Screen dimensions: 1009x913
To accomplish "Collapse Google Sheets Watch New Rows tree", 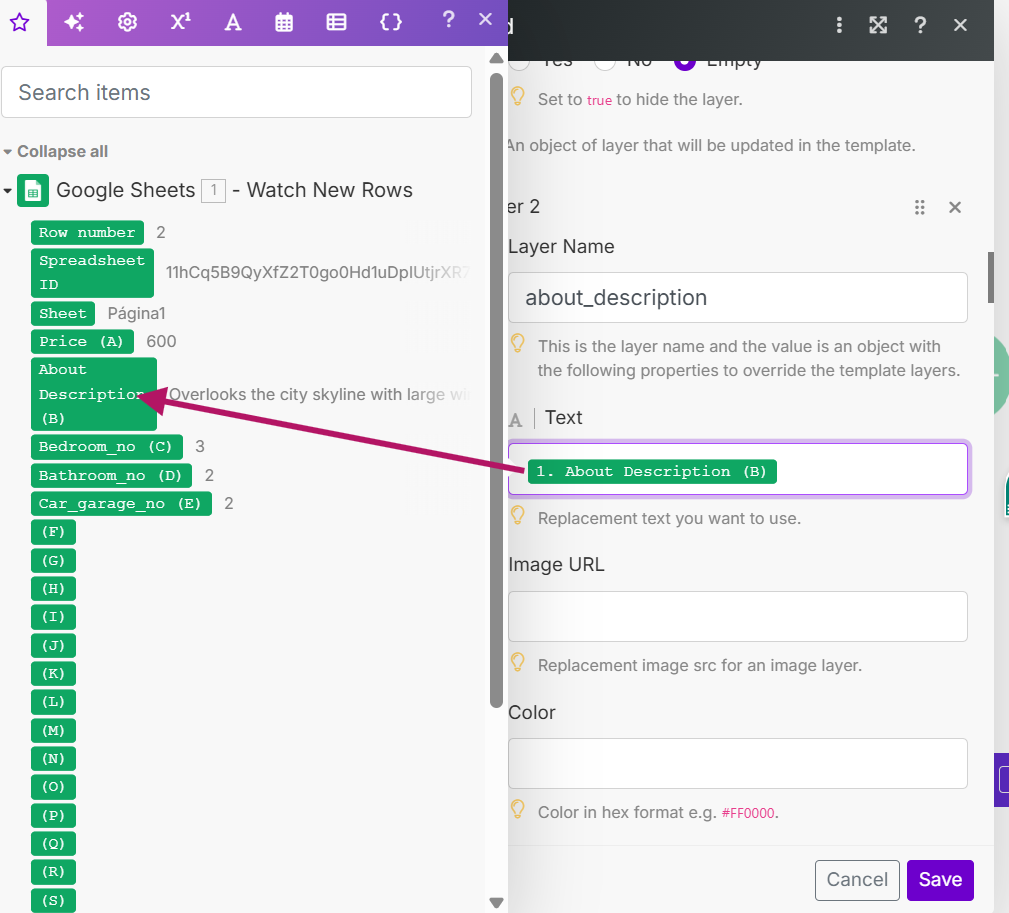I will pos(8,190).
